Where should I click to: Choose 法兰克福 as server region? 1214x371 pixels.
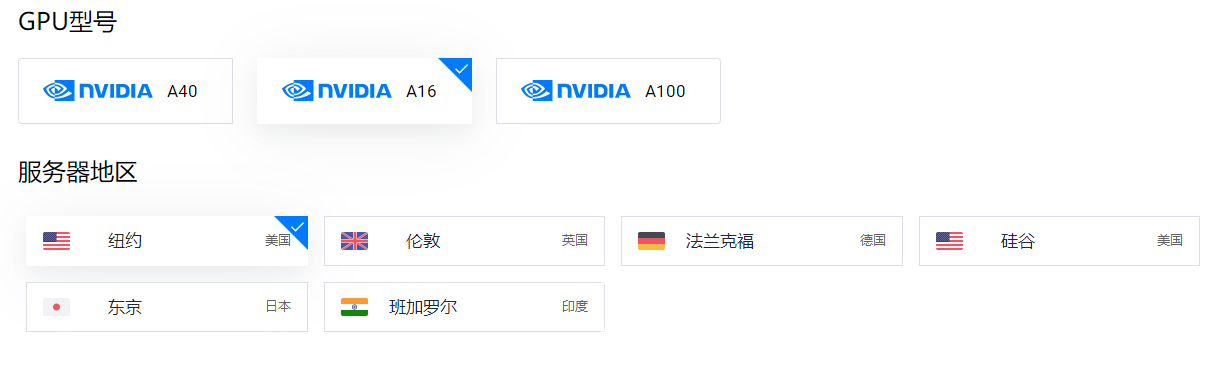click(x=762, y=241)
